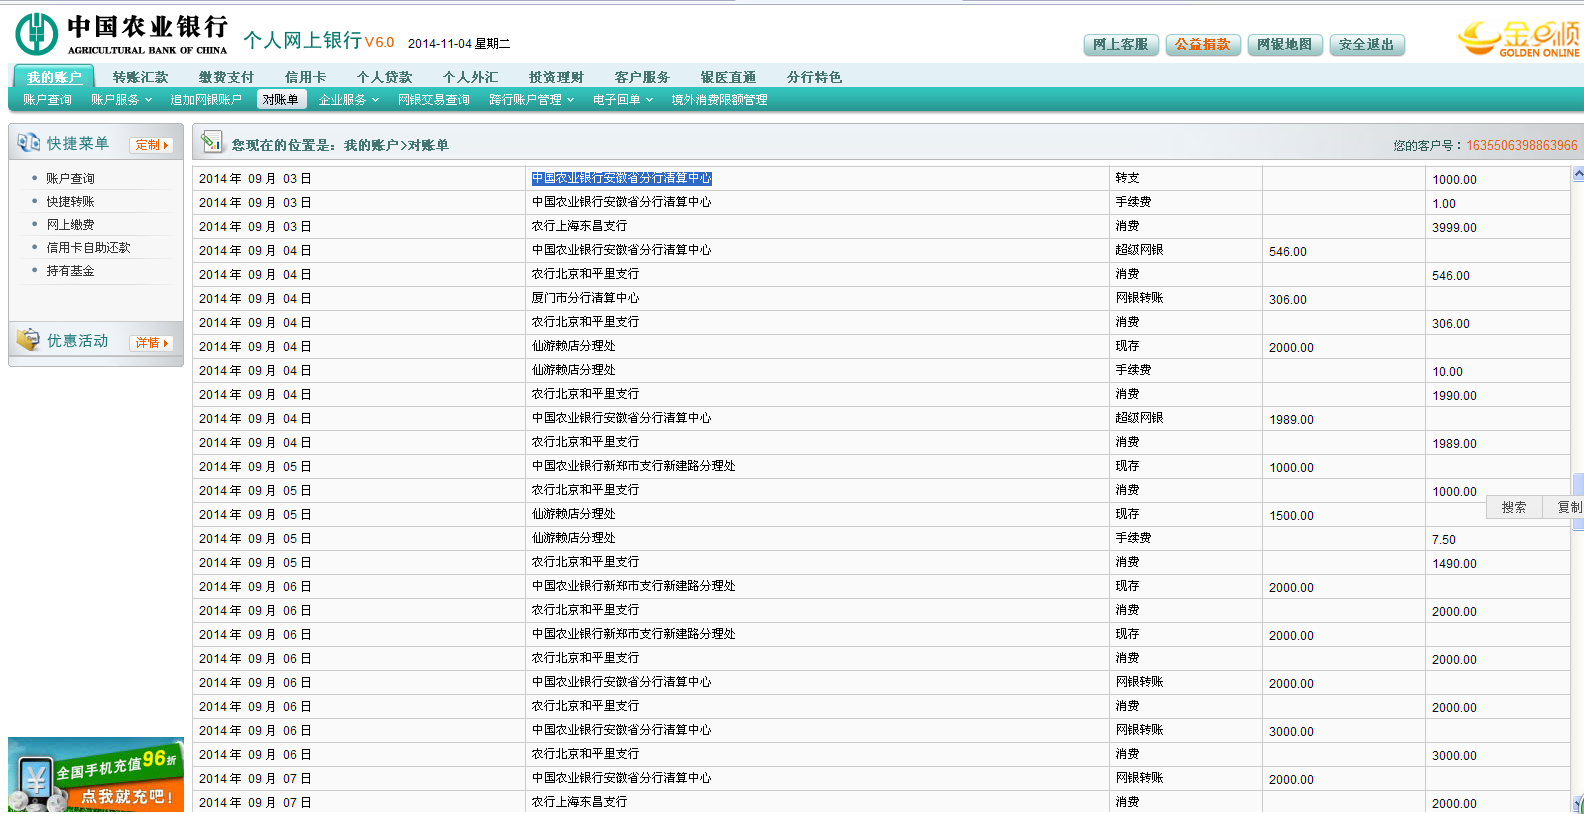Screen dimensions: 1584x814
Task: Click the 安全退出 button
Action: (x=1366, y=45)
